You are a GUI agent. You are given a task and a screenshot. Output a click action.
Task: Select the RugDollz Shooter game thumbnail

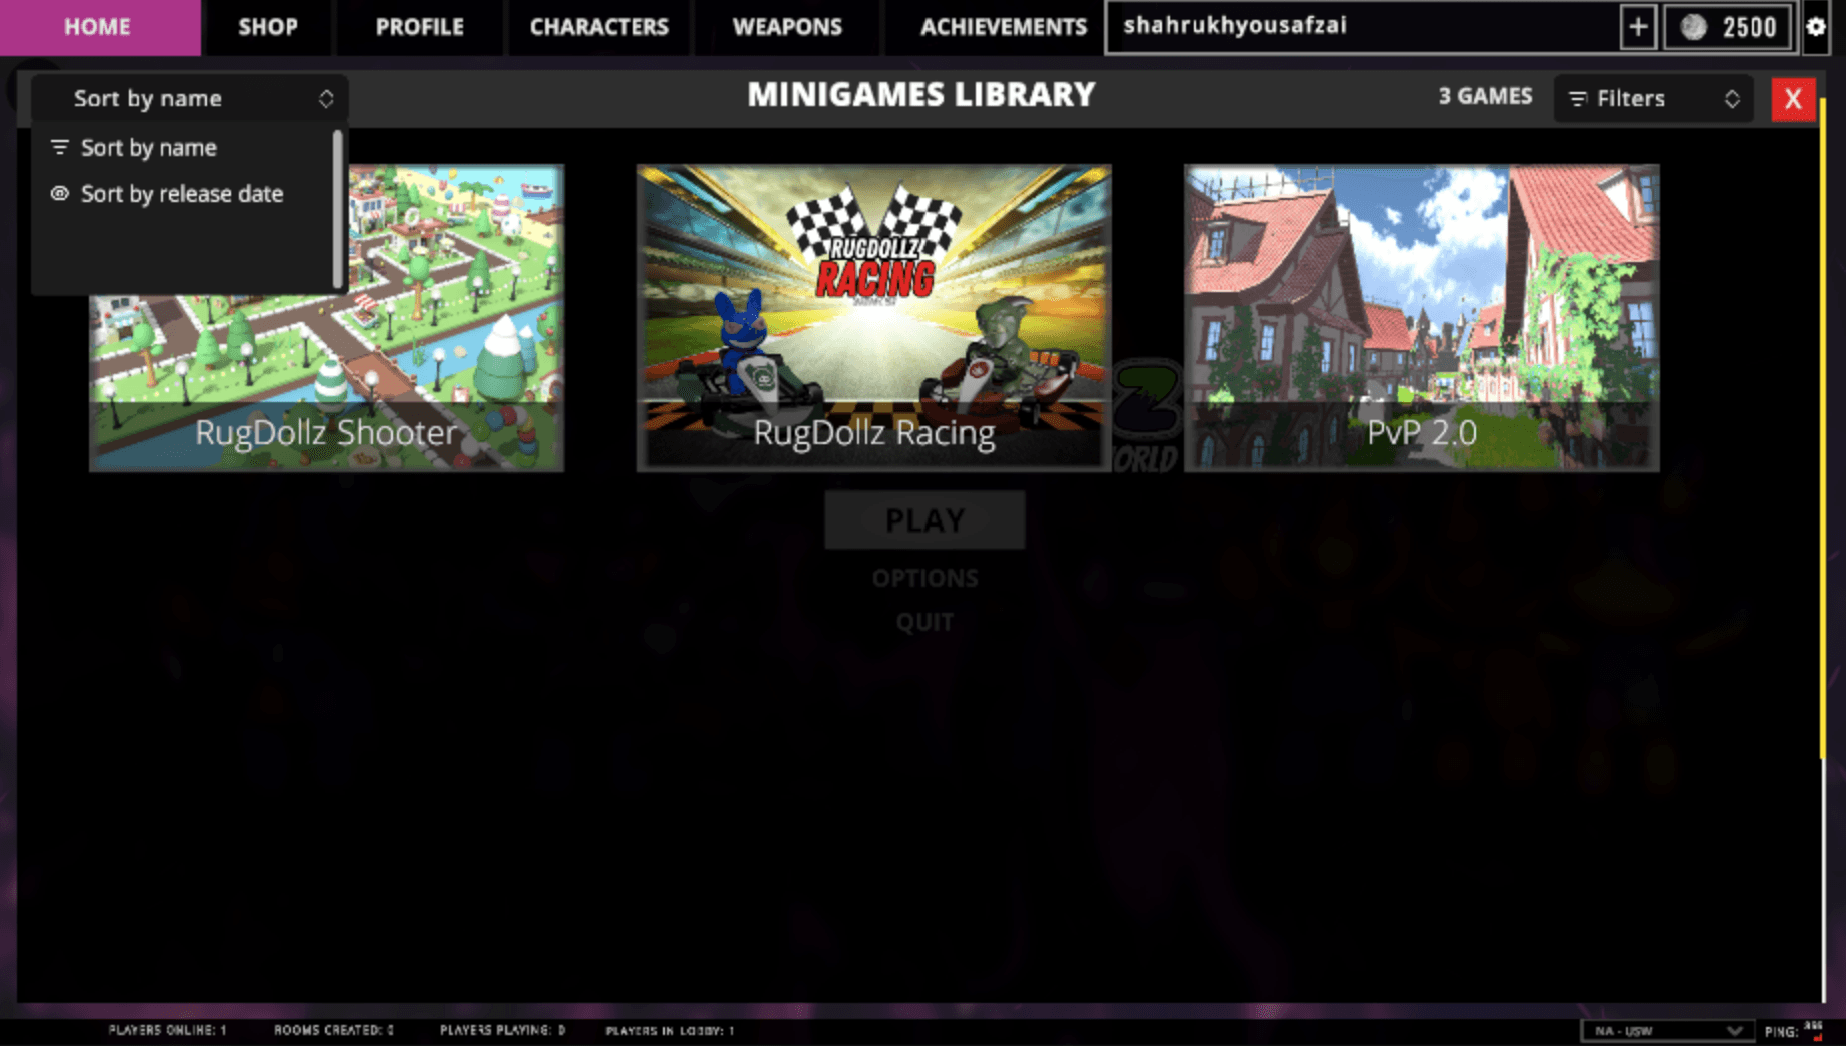tap(326, 318)
